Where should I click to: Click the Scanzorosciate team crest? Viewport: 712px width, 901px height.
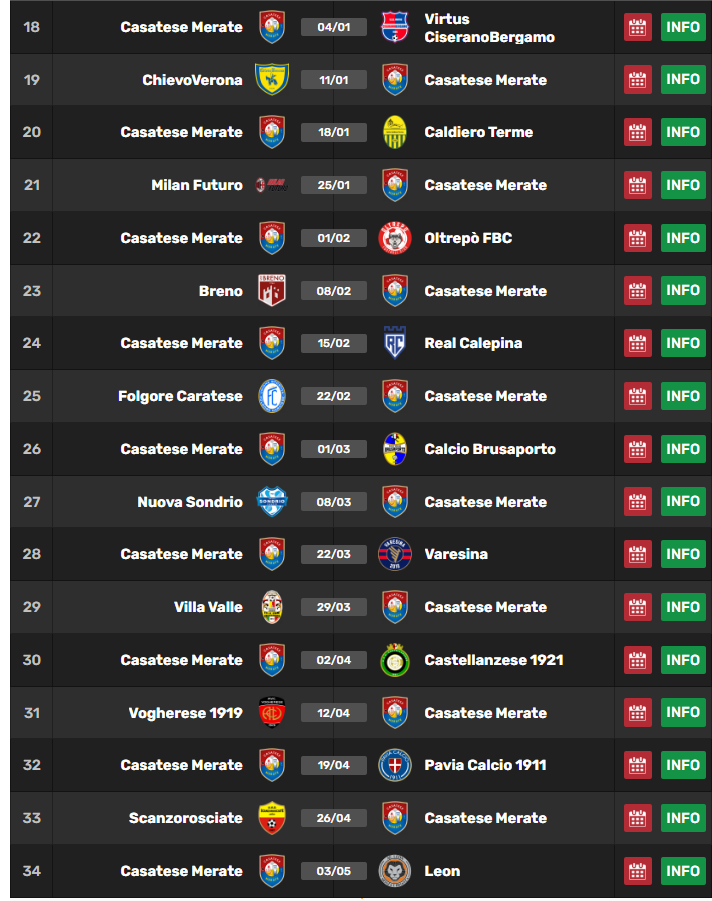point(271,818)
